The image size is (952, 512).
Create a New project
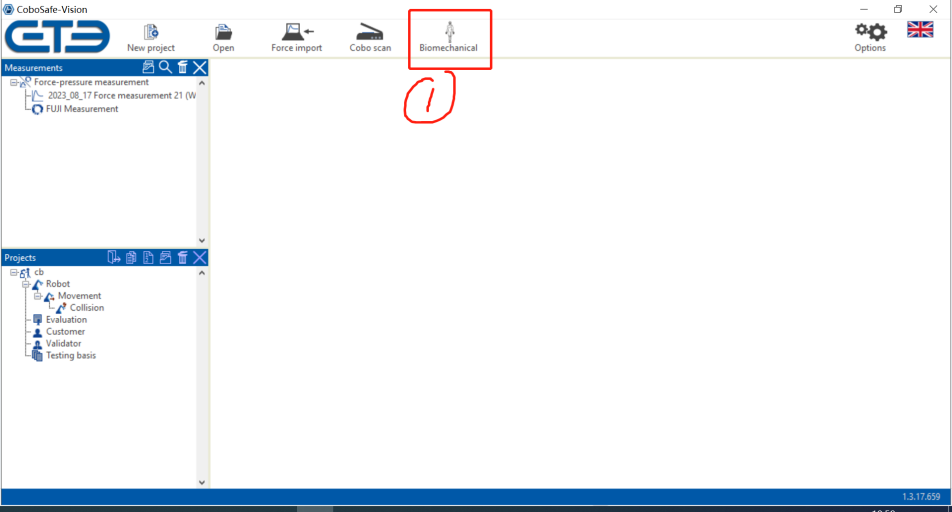(x=151, y=37)
